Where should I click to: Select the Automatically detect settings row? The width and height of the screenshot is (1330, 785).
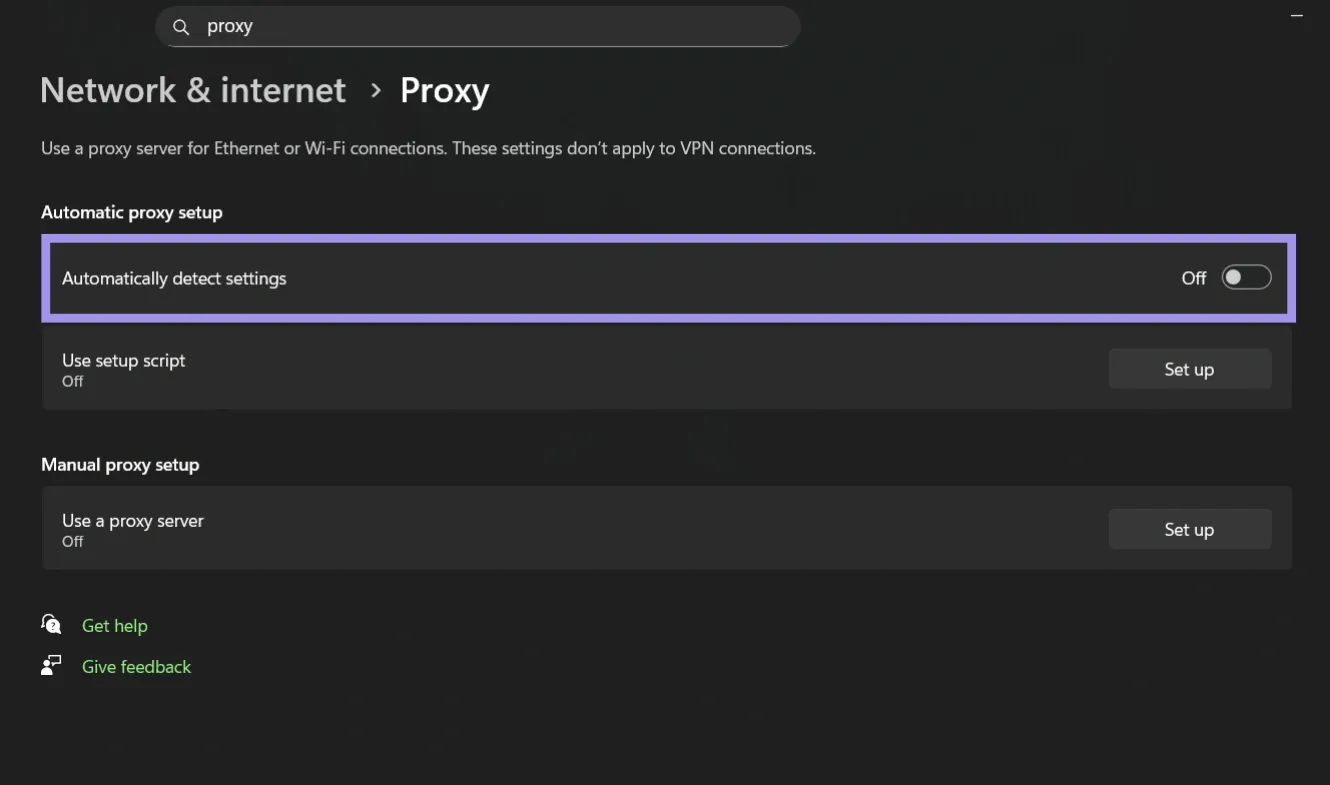(500, 277)
